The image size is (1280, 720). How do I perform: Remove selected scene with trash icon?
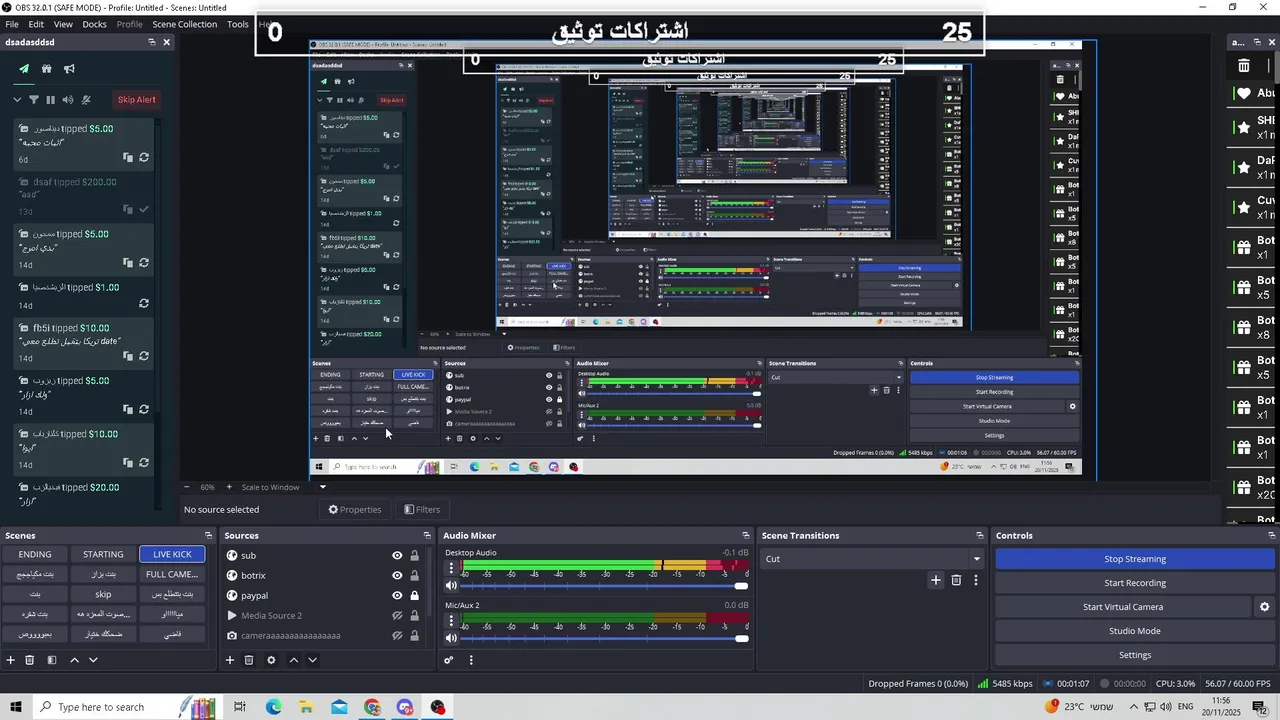(x=30, y=660)
